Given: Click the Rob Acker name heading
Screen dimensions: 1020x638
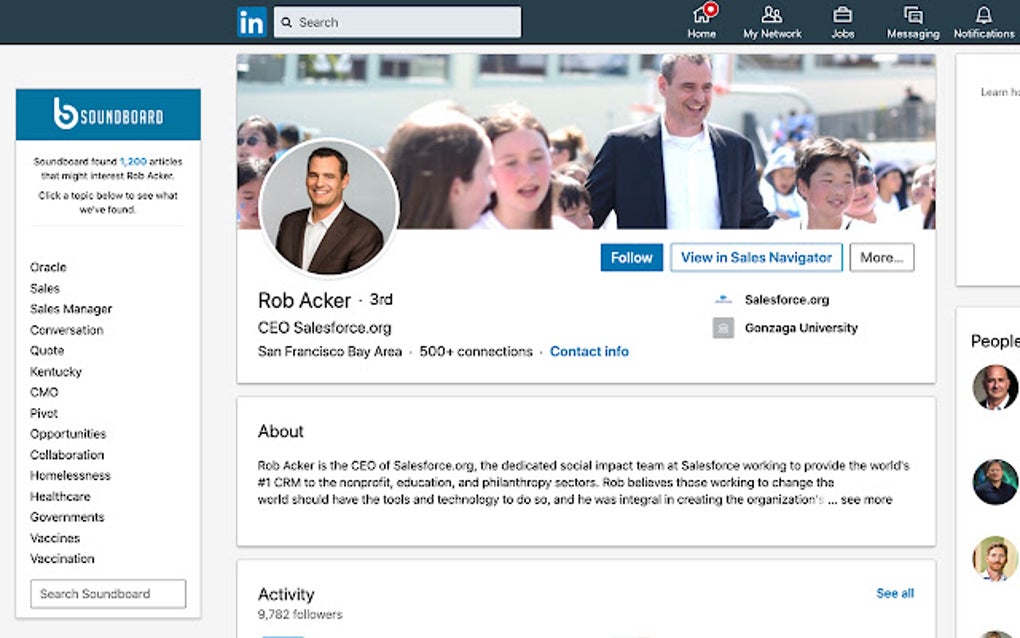Looking at the screenshot, I should point(304,300).
